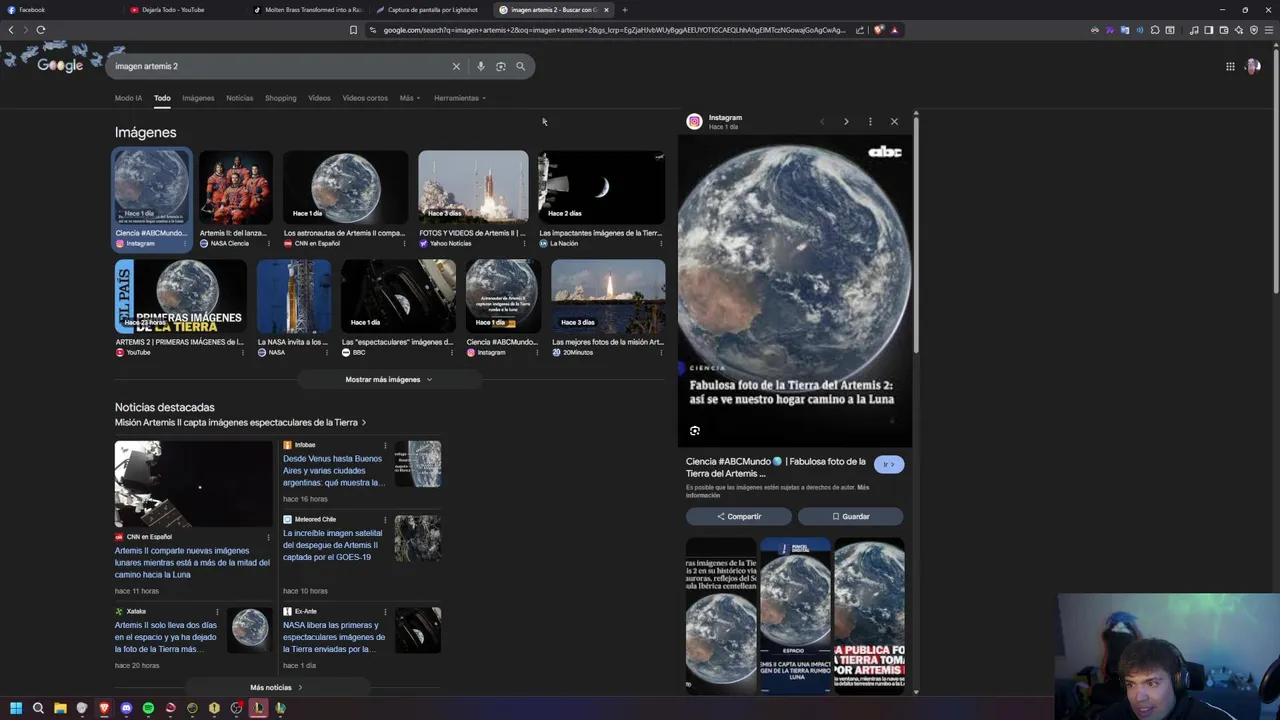This screenshot has height=720, width=1280.
Task: Click the Brave Shields lion icon
Action: coord(879,30)
